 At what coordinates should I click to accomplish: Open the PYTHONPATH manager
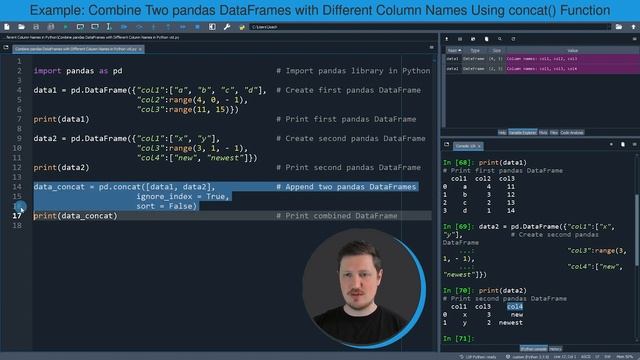tap(242, 27)
